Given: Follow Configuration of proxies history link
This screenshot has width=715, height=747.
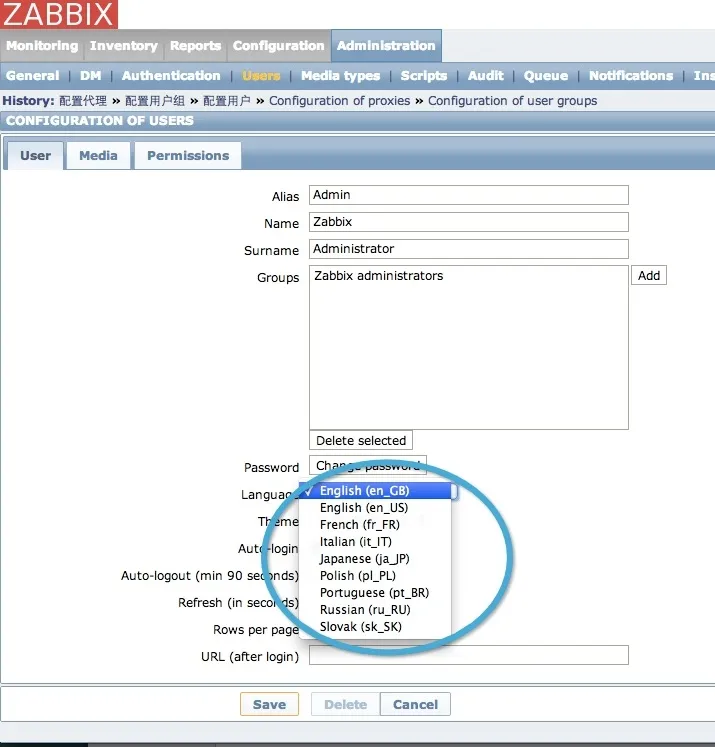Looking at the screenshot, I should pos(340,101).
